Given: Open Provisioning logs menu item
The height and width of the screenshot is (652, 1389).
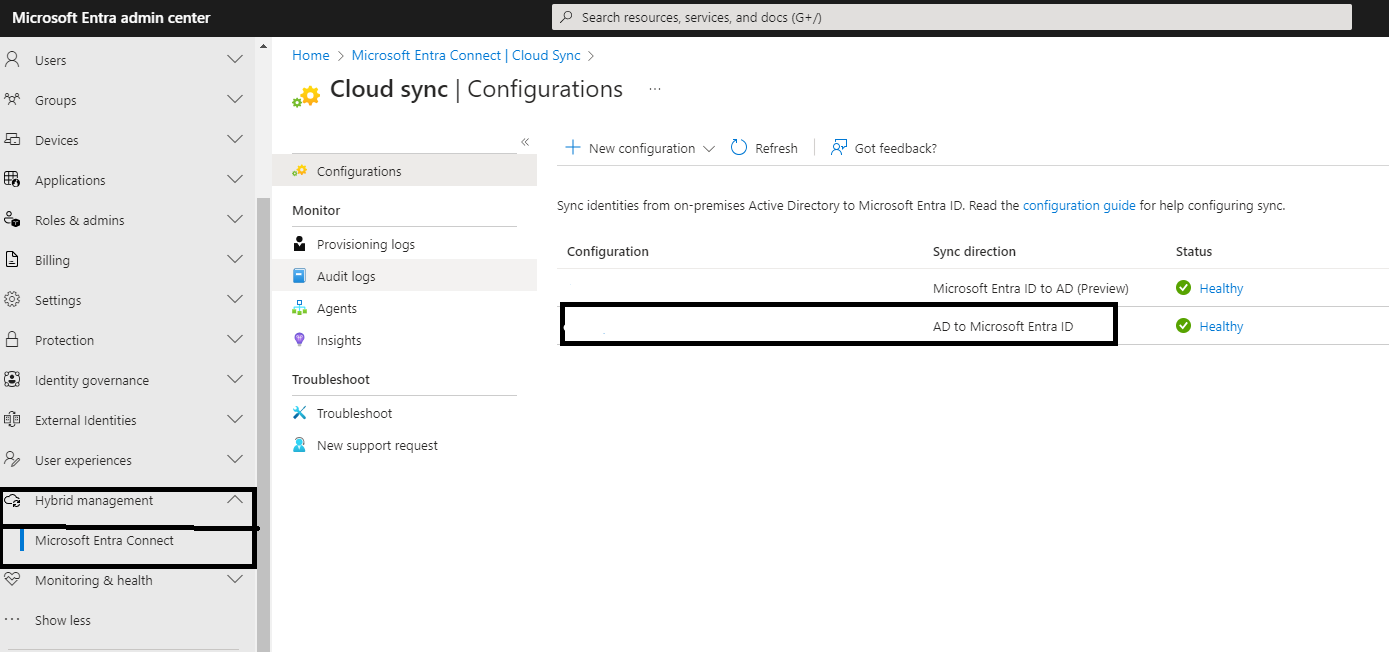Looking at the screenshot, I should [x=404, y=244].
